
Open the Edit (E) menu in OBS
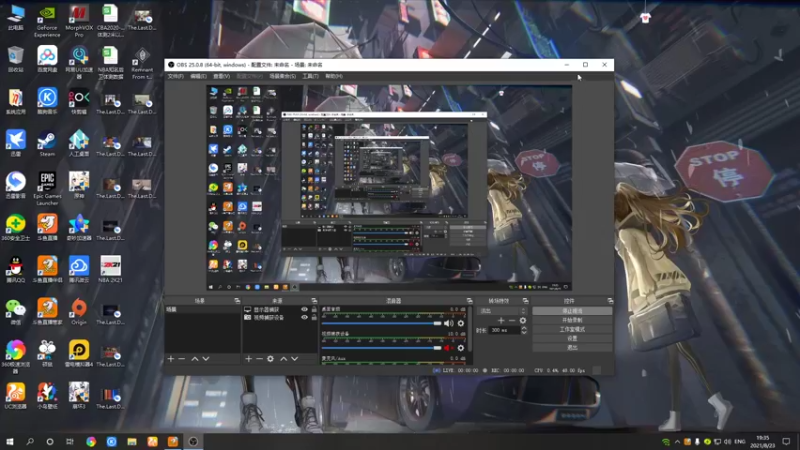tap(198, 76)
